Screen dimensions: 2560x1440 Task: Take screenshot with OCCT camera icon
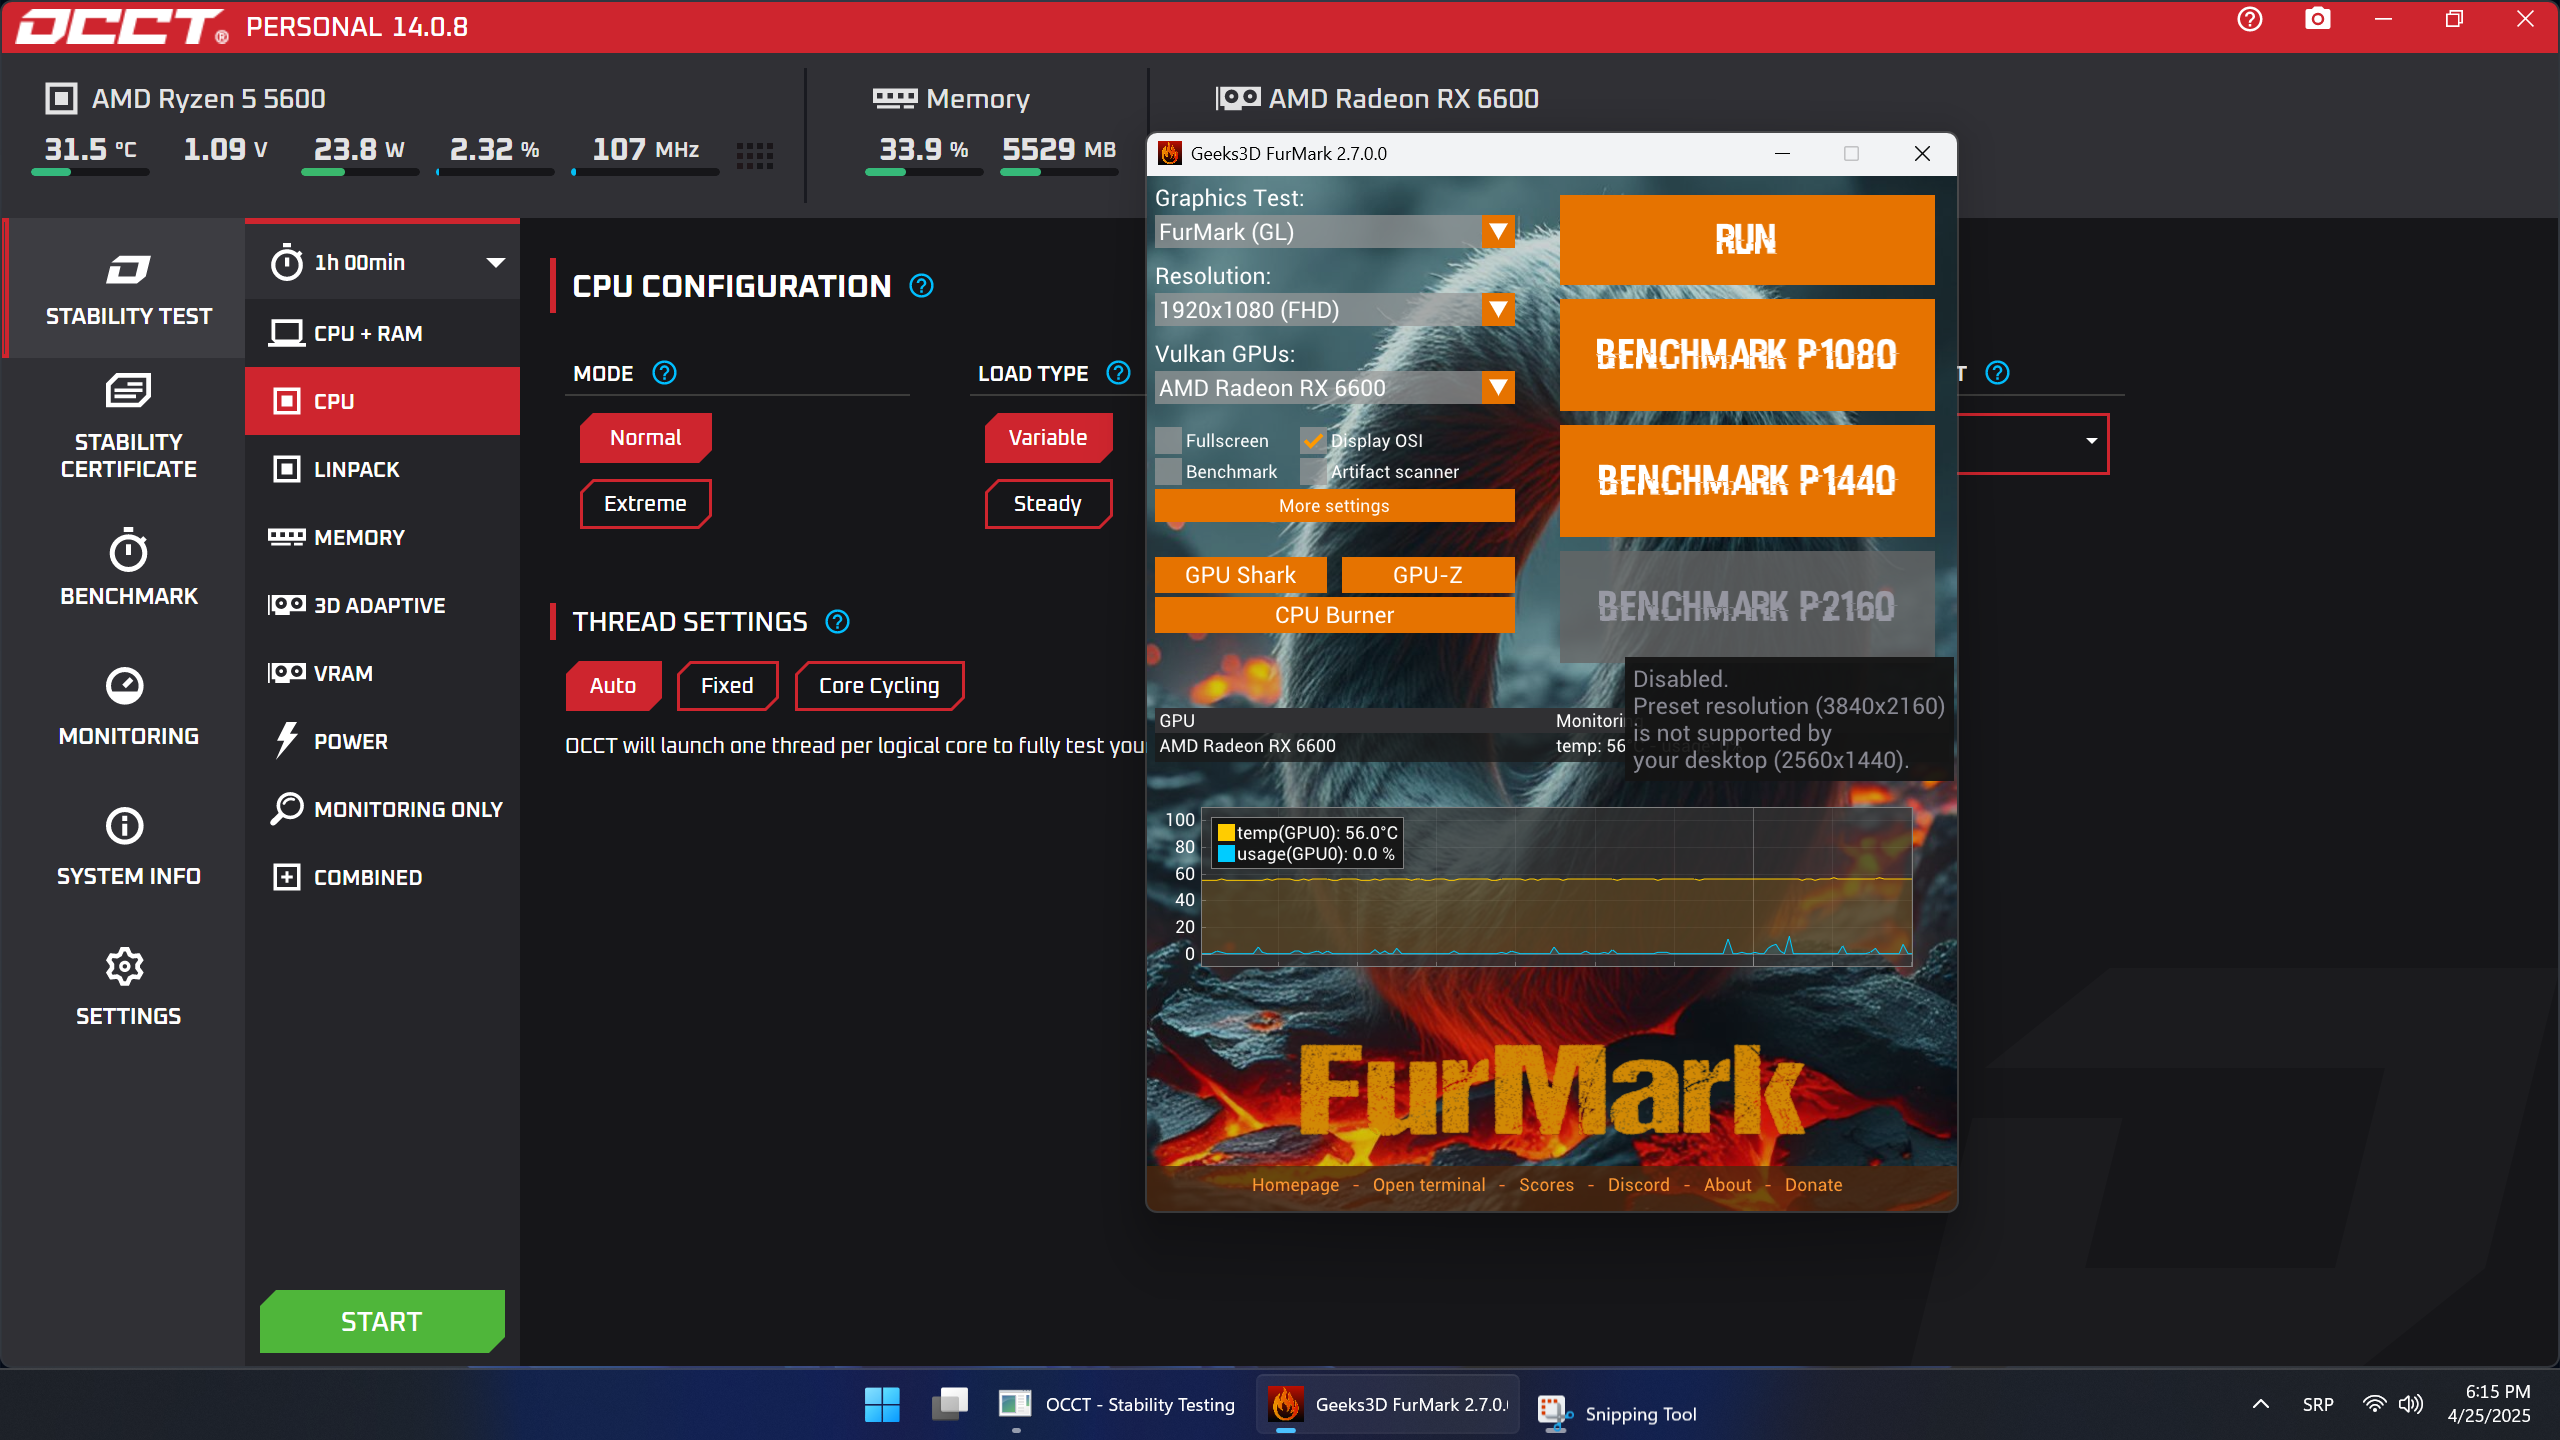click(x=2318, y=20)
